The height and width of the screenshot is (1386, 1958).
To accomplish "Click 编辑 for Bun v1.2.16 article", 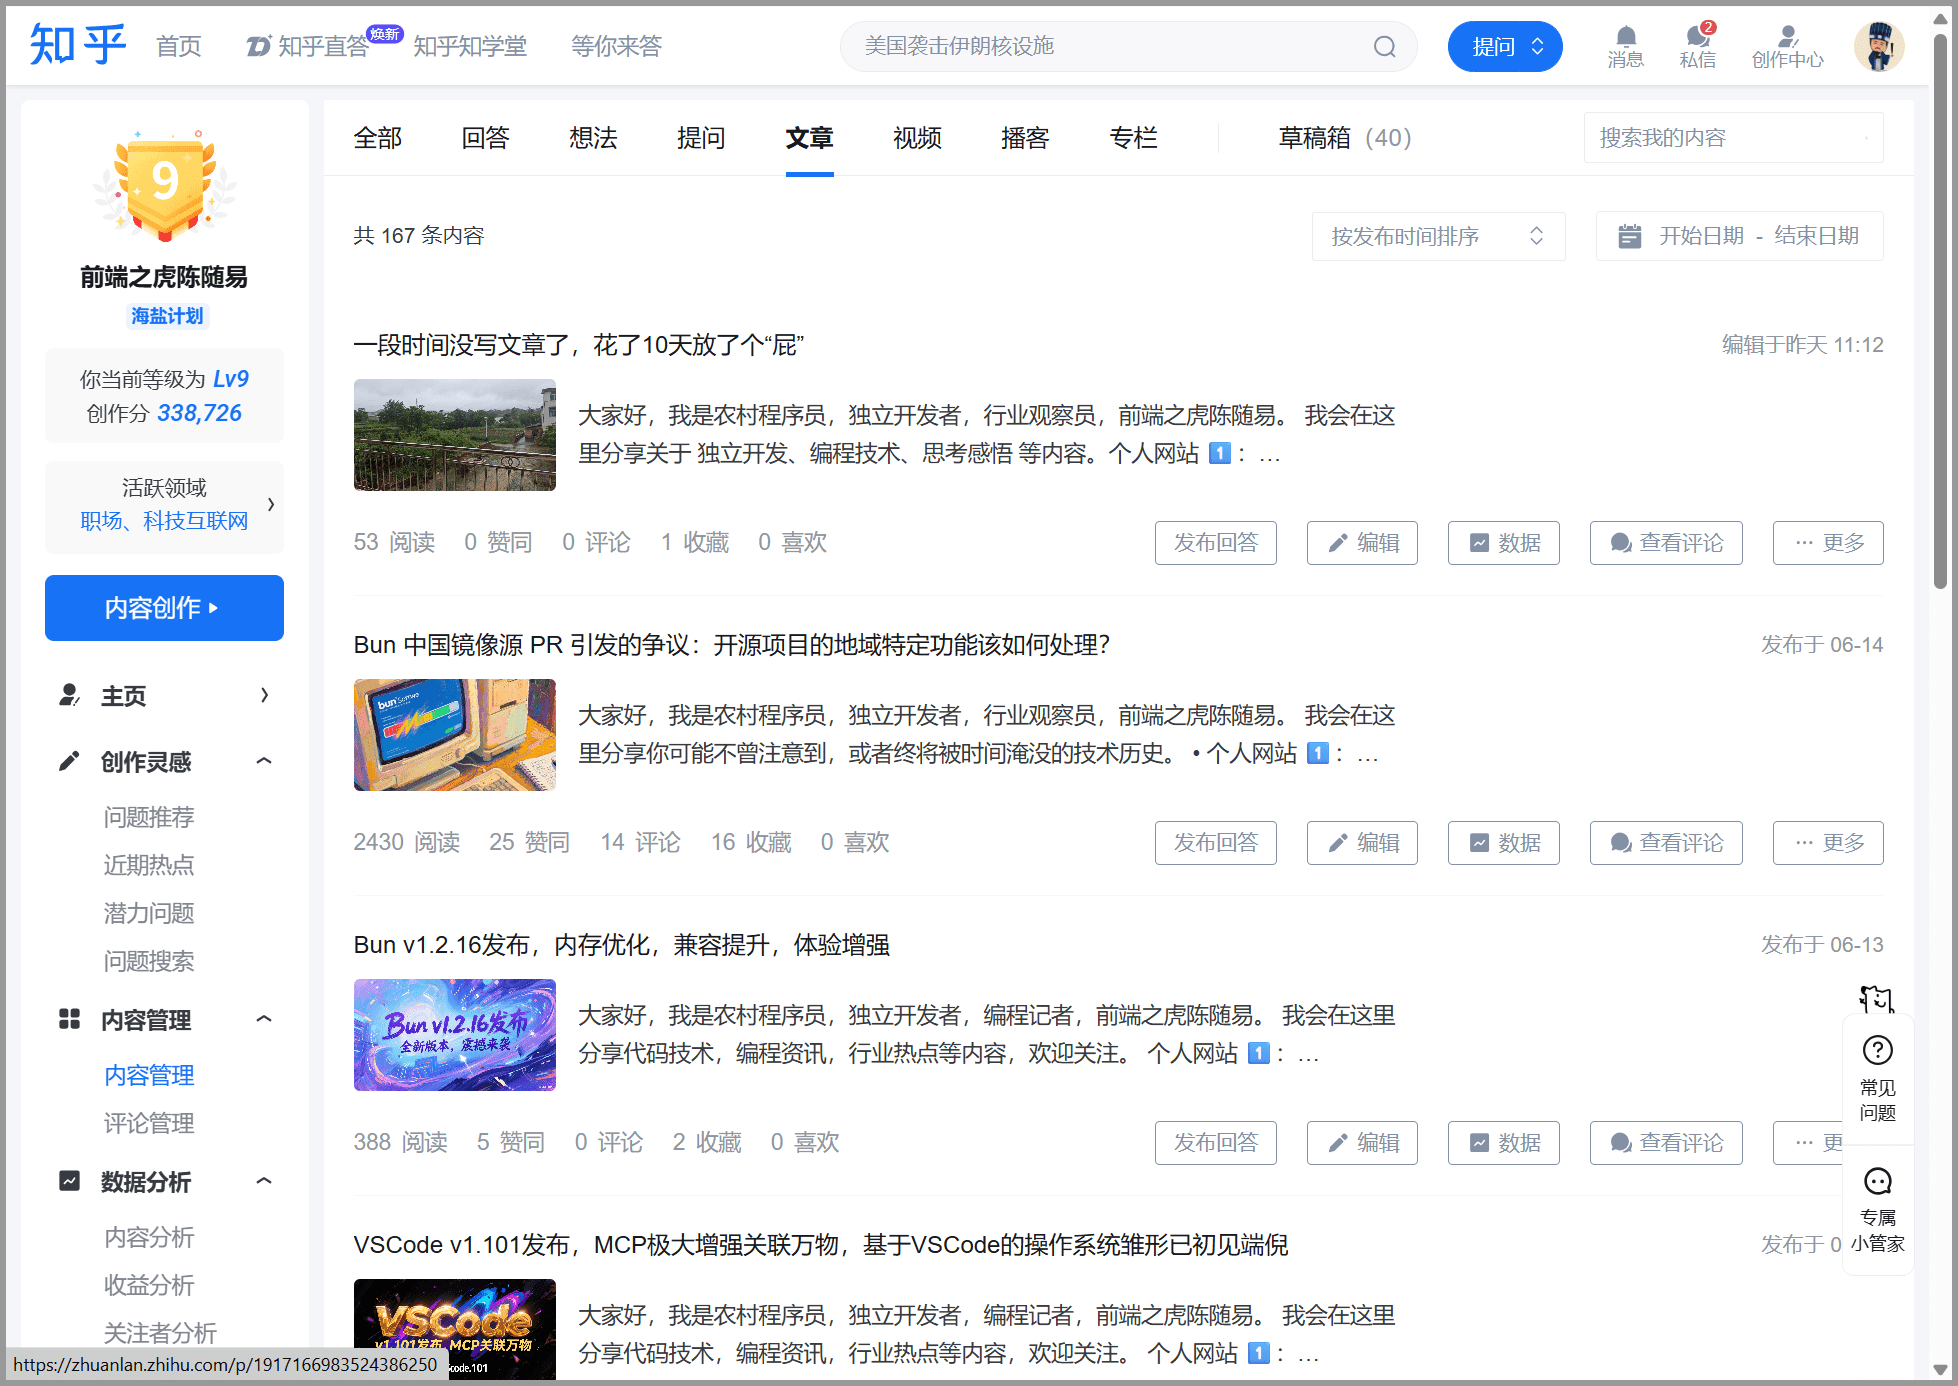I will [1362, 1143].
